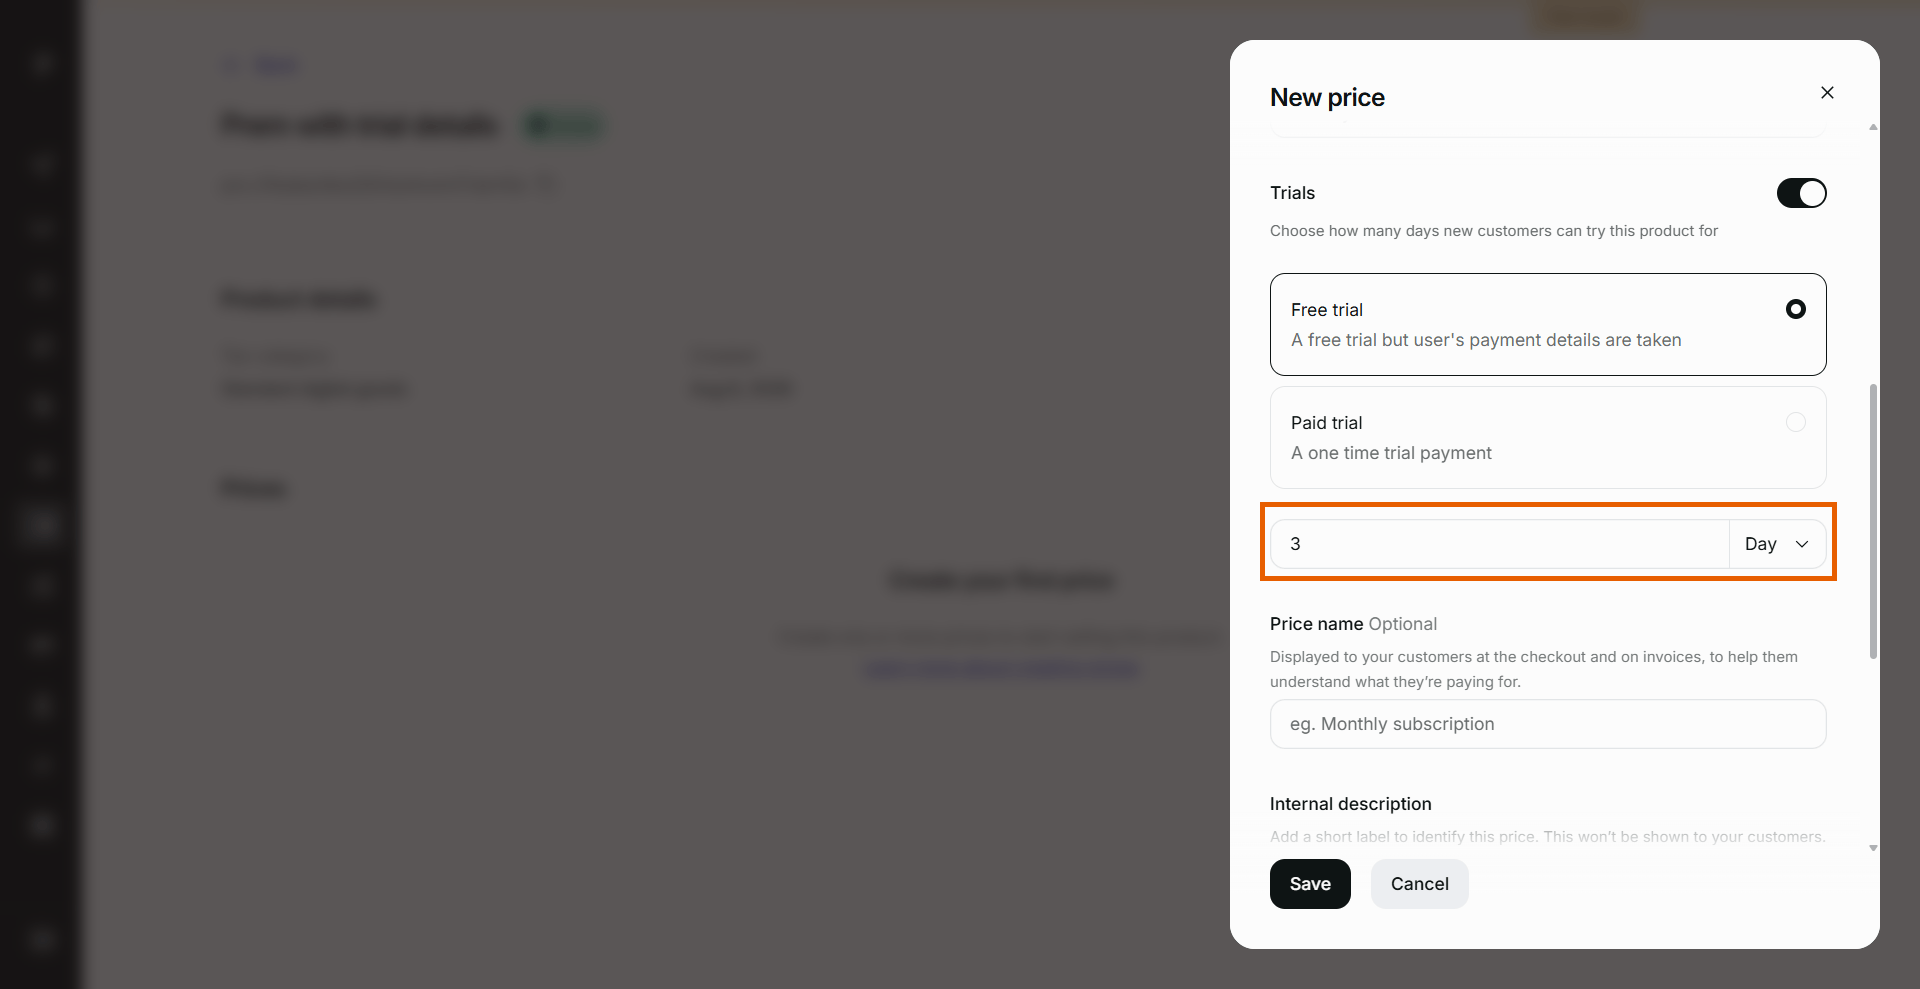This screenshot has width=1920, height=989.
Task: Click the topmost icon in left sidebar
Action: [x=41, y=64]
